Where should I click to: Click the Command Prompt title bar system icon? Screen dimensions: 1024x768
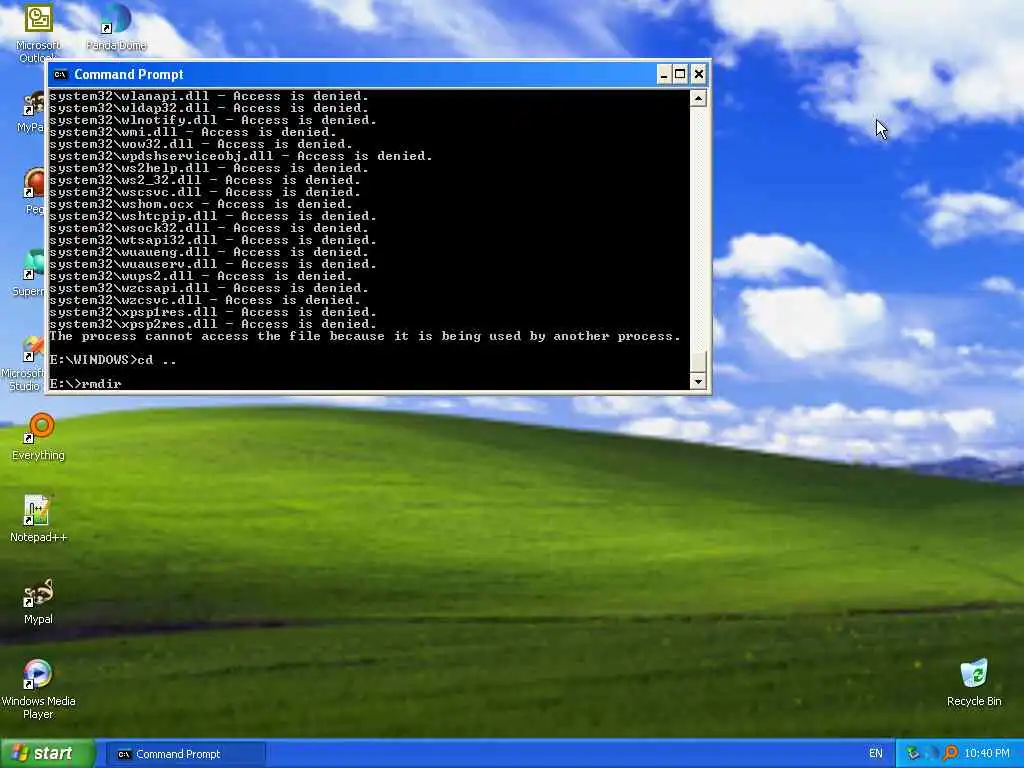[61, 74]
